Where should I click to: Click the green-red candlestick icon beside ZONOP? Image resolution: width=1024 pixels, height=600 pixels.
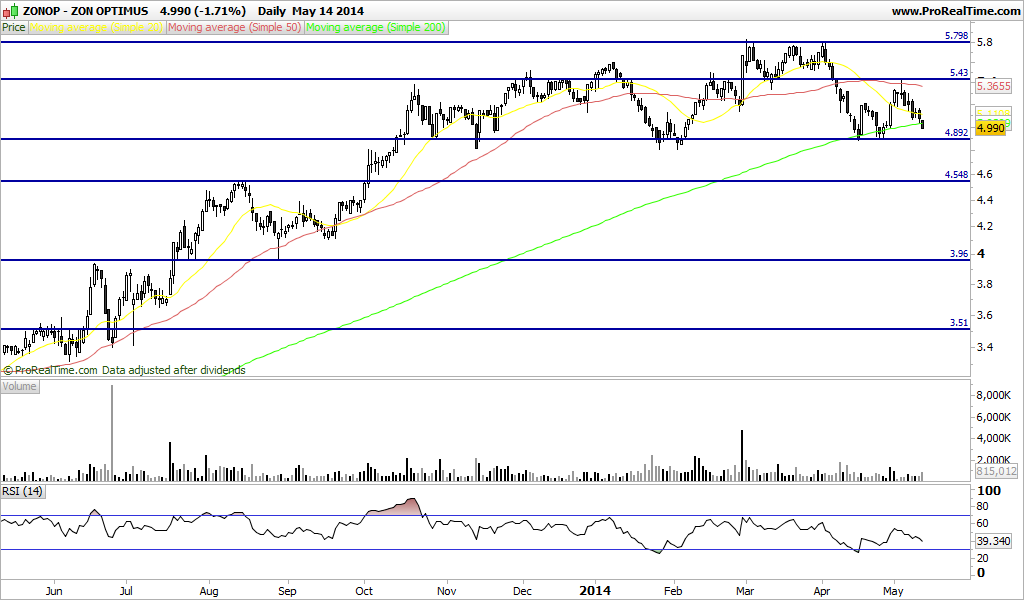click(x=11, y=10)
